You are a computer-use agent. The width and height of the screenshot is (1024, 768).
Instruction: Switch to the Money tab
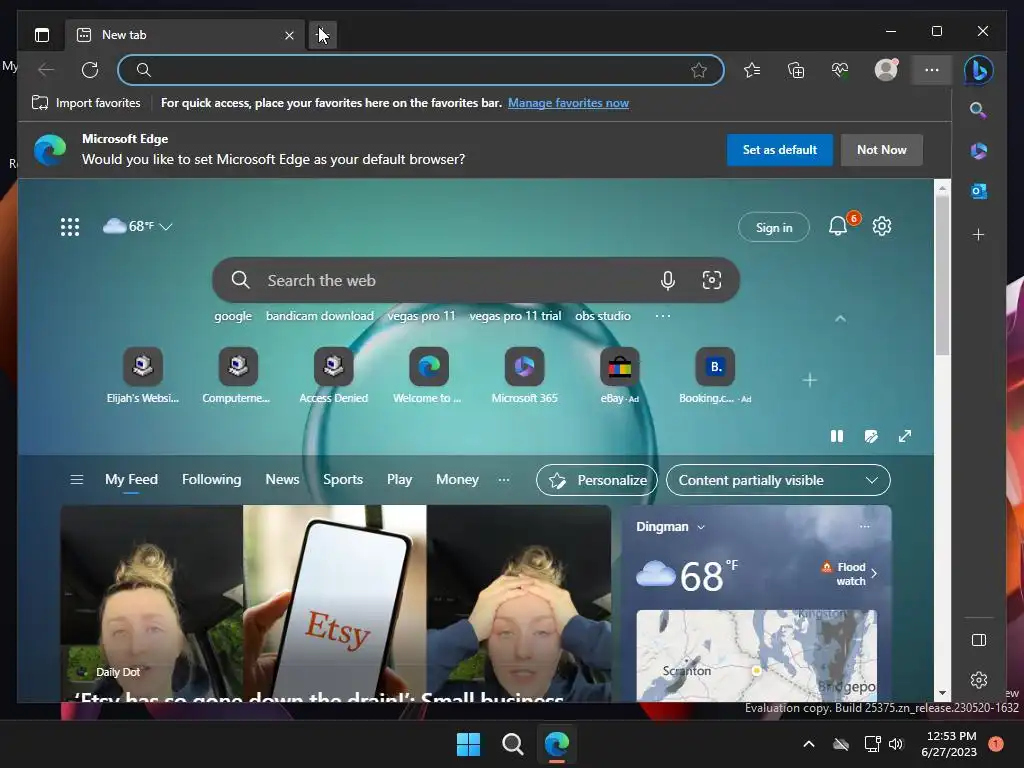pyautogui.click(x=457, y=480)
